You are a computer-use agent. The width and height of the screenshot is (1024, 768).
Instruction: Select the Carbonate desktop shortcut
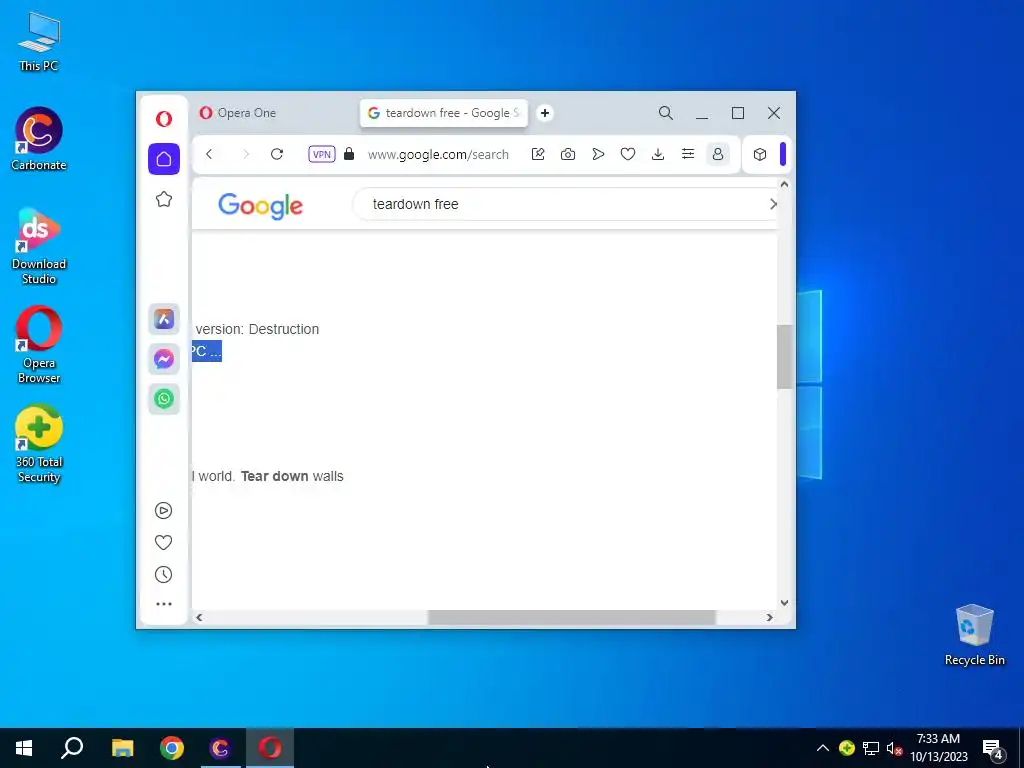39,139
